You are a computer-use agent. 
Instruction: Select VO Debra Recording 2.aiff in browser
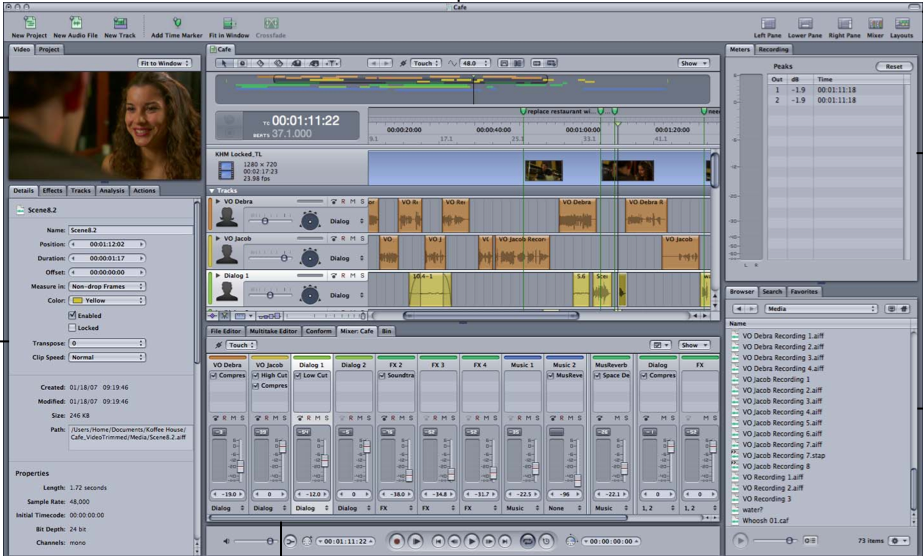click(x=782, y=346)
